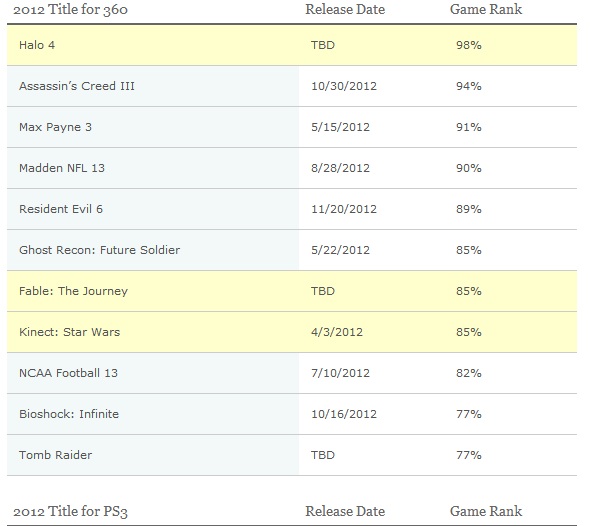Click Fable: The Journey title
The height and width of the screenshot is (526, 590).
73,291
